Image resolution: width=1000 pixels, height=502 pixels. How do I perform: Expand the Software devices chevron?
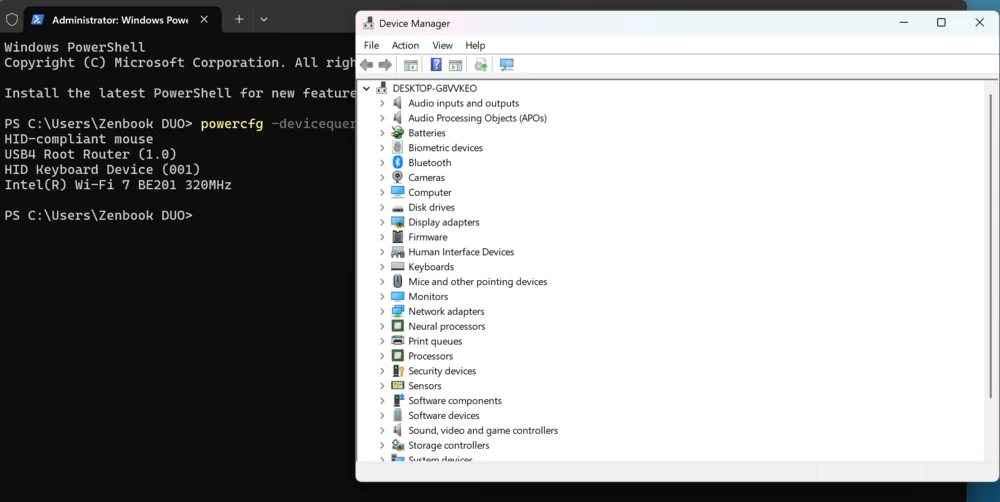382,415
